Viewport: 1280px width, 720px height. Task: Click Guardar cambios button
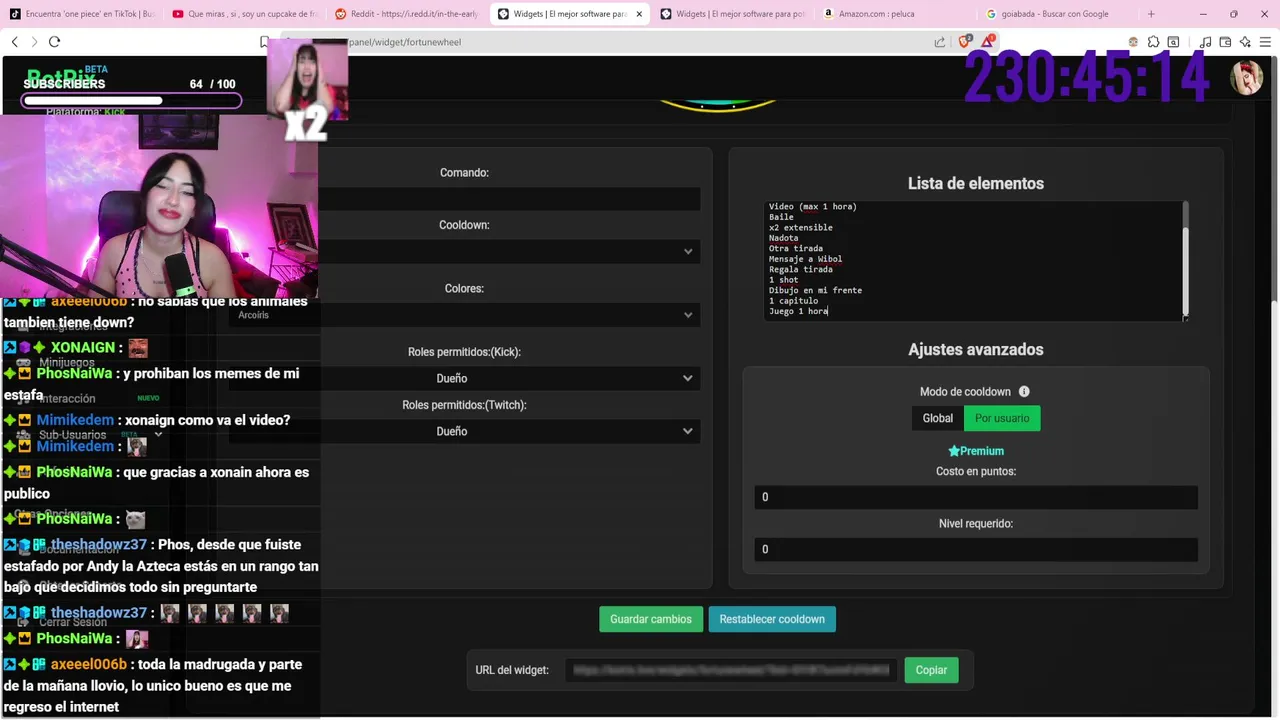651,619
